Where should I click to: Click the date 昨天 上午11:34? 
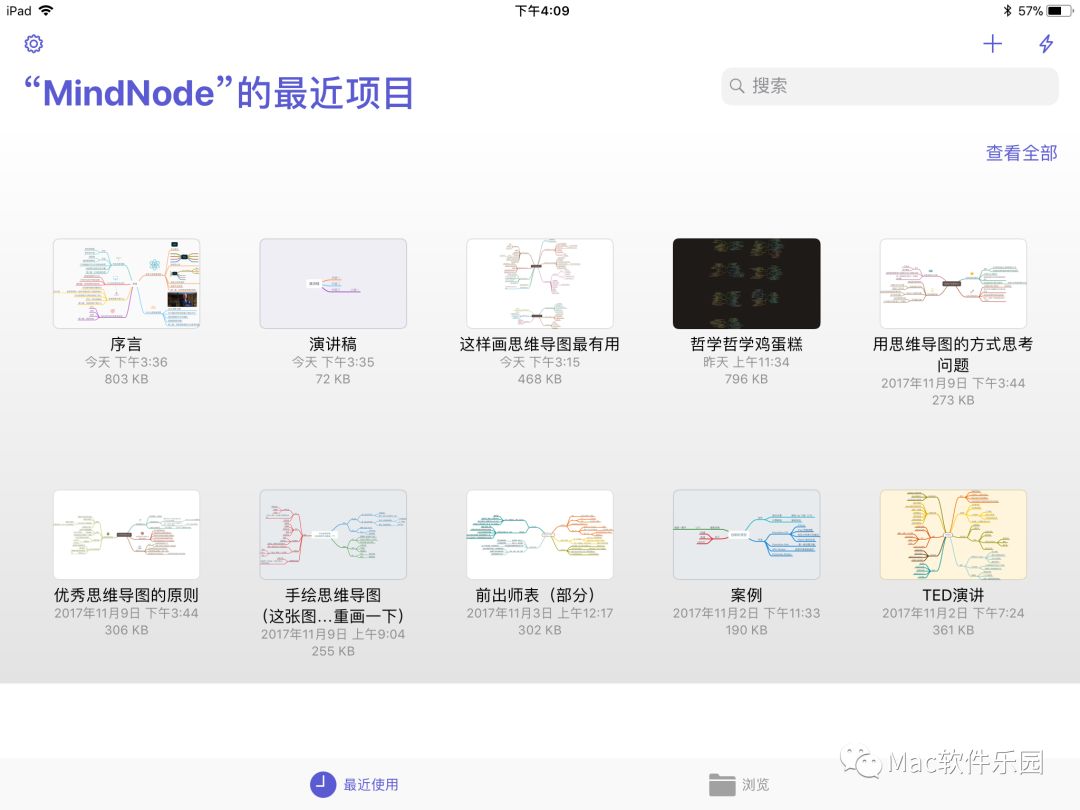pos(747,362)
